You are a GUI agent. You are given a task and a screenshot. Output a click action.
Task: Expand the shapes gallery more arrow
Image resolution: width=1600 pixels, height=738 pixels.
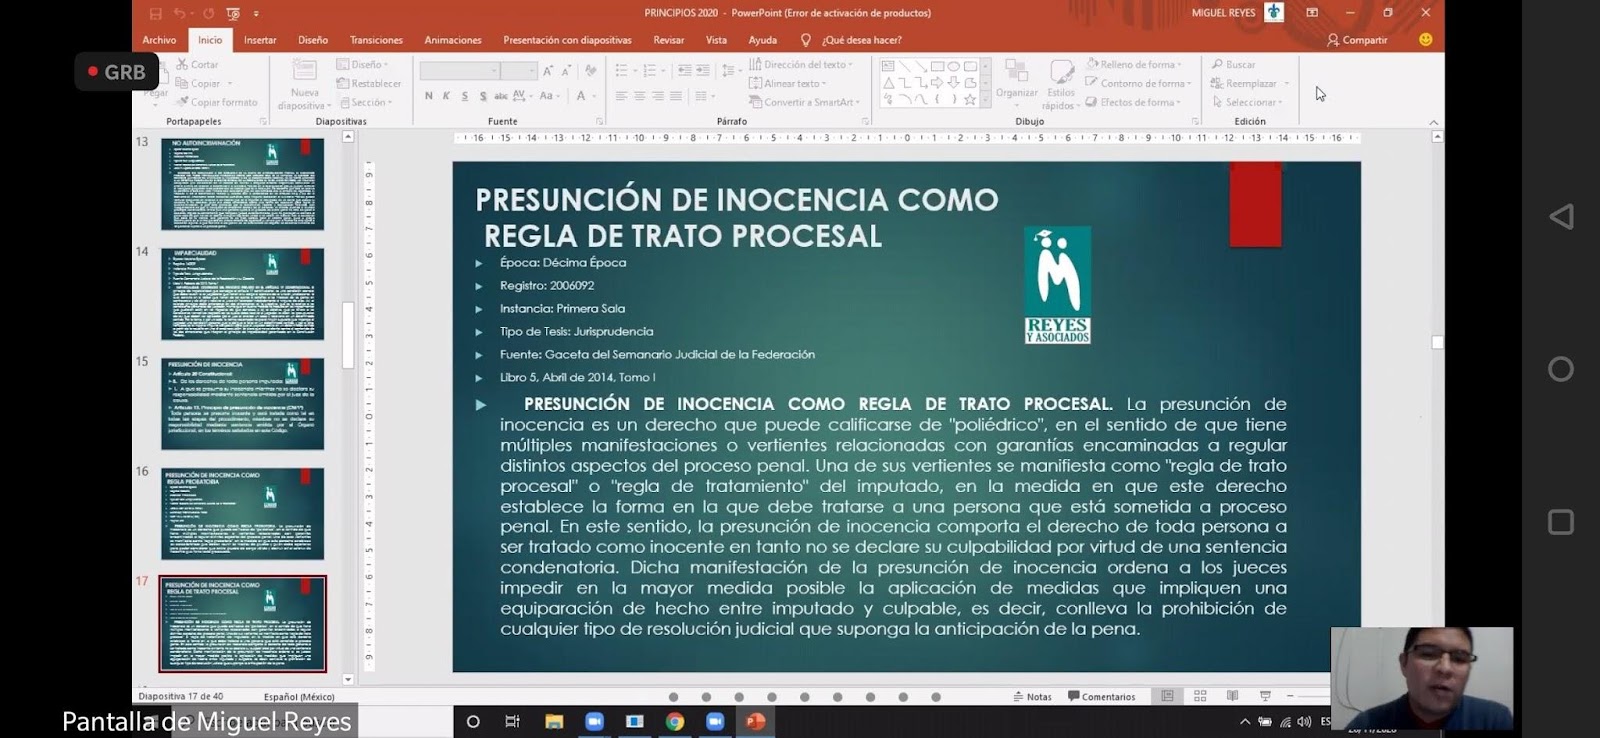(x=985, y=99)
